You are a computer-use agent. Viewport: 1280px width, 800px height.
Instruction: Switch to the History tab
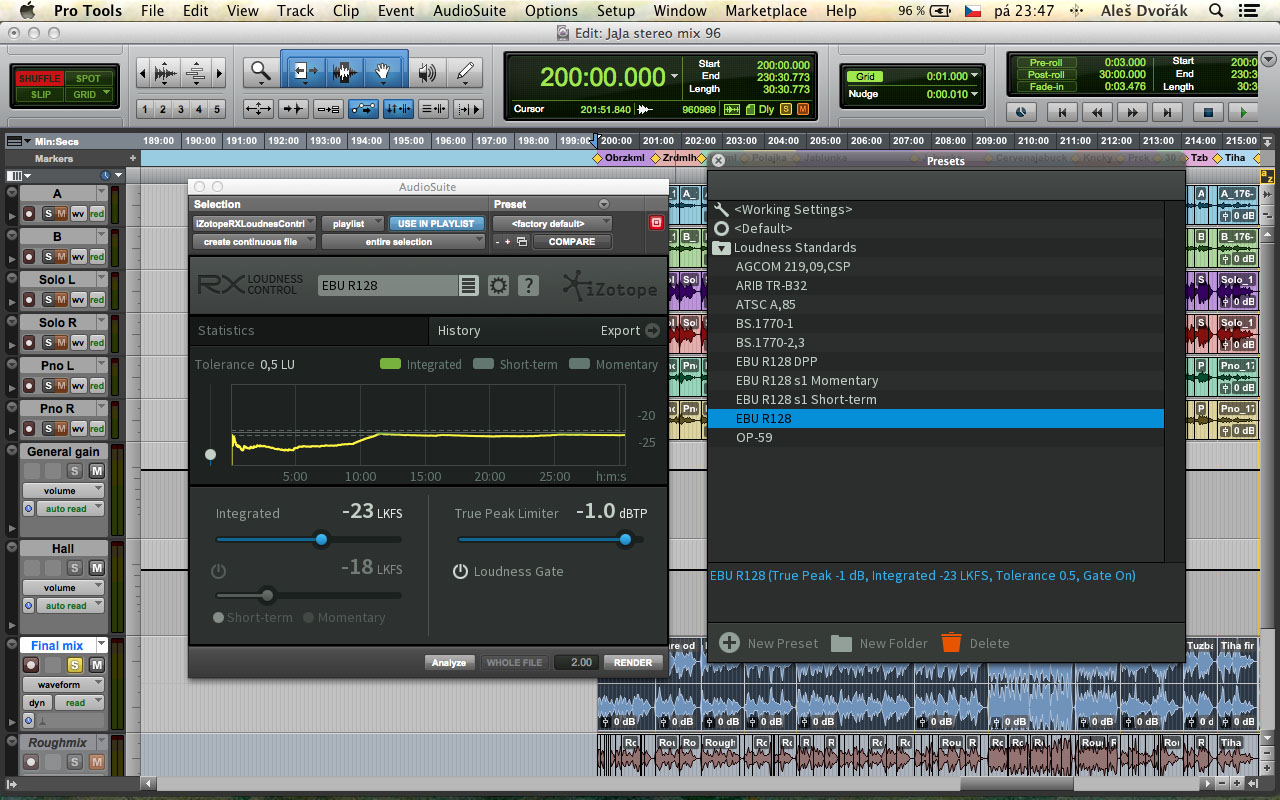[459, 331]
